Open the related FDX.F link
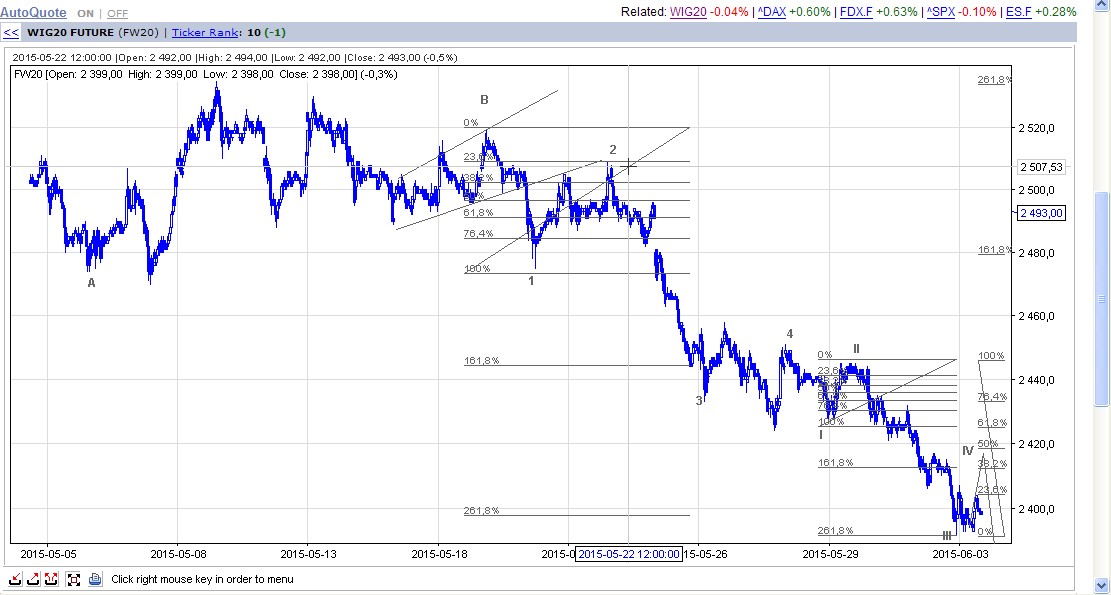Viewport: 1111px width, 595px height. tap(855, 12)
